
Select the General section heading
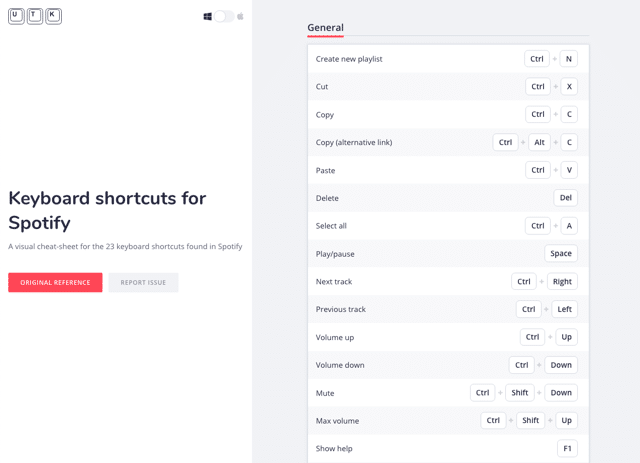[x=325, y=28]
